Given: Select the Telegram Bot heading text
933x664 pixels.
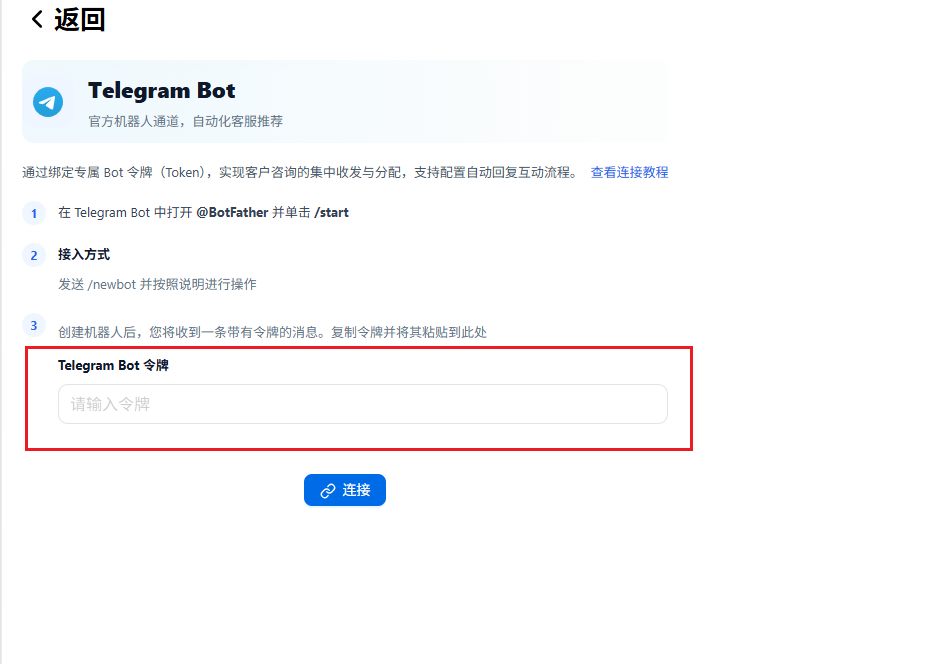Looking at the screenshot, I should pos(162,90).
